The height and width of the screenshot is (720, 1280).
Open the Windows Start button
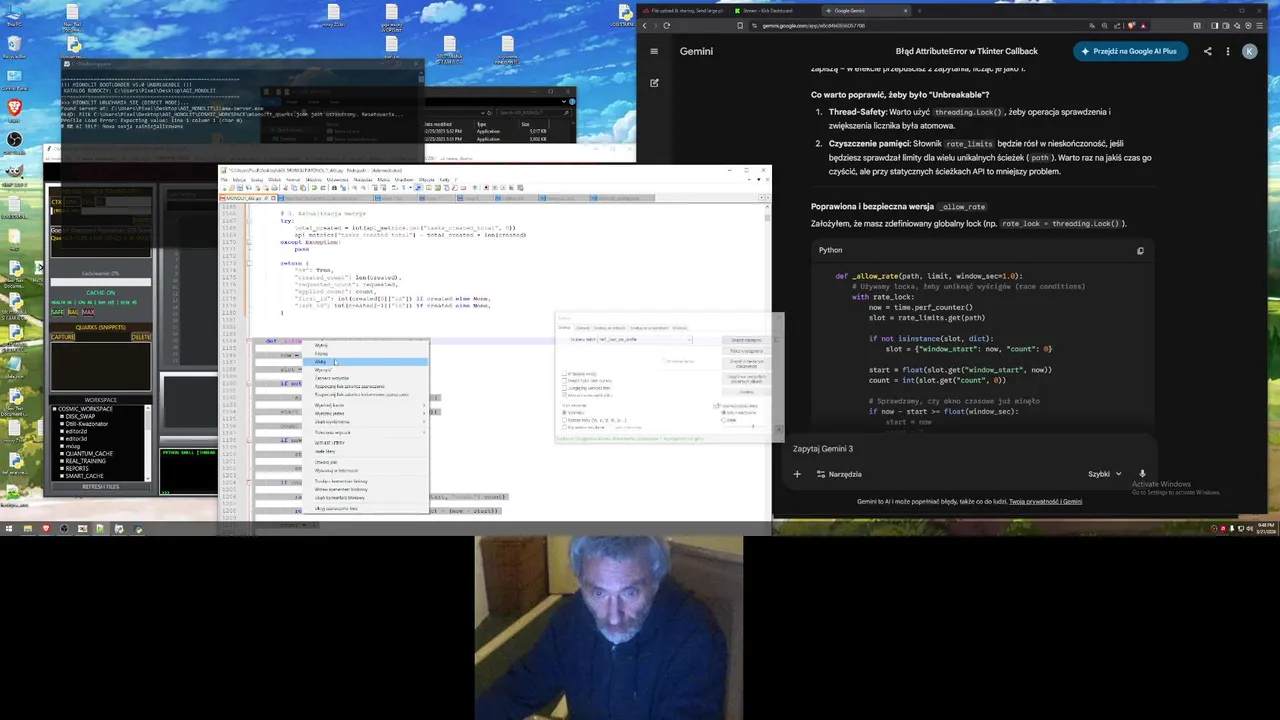point(9,529)
